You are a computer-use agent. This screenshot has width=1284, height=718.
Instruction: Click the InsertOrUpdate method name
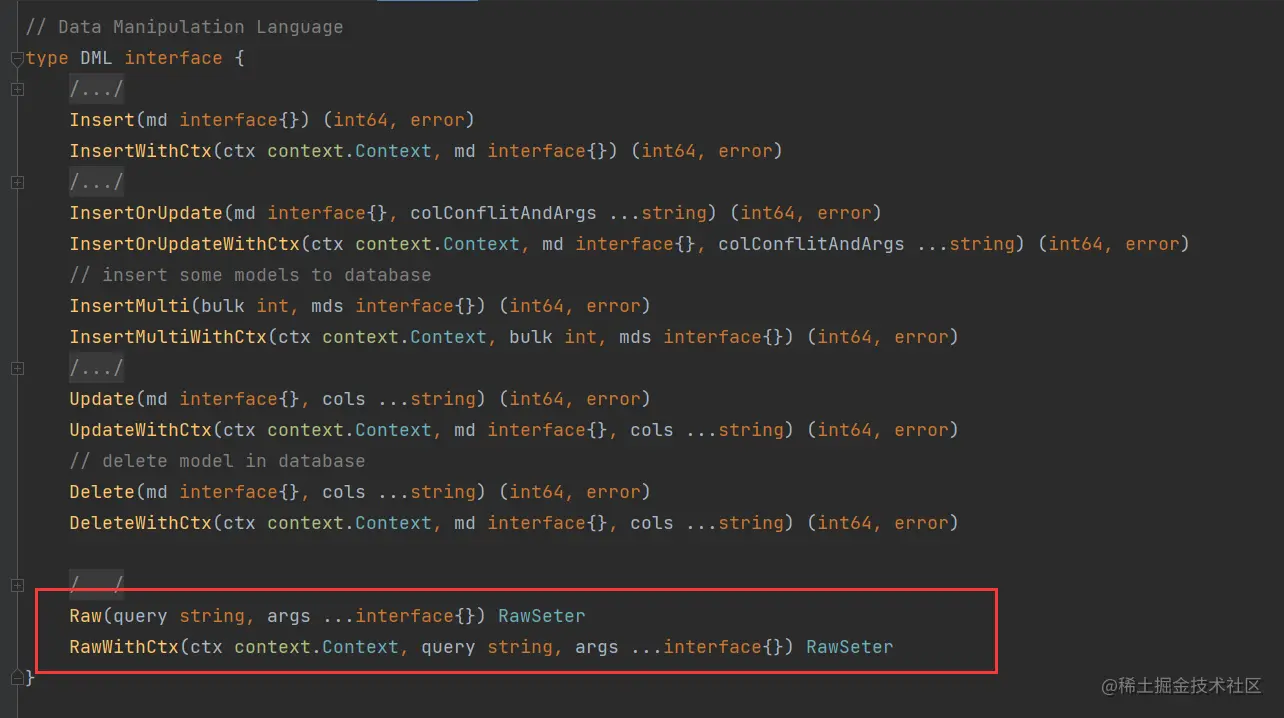coord(146,213)
